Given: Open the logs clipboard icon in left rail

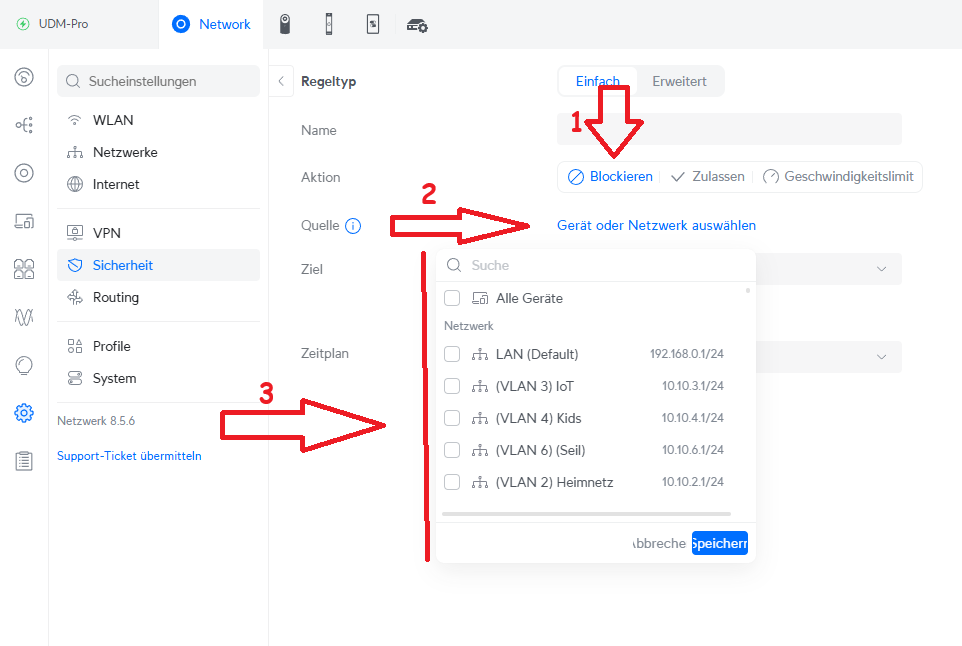Looking at the screenshot, I should [x=24, y=461].
